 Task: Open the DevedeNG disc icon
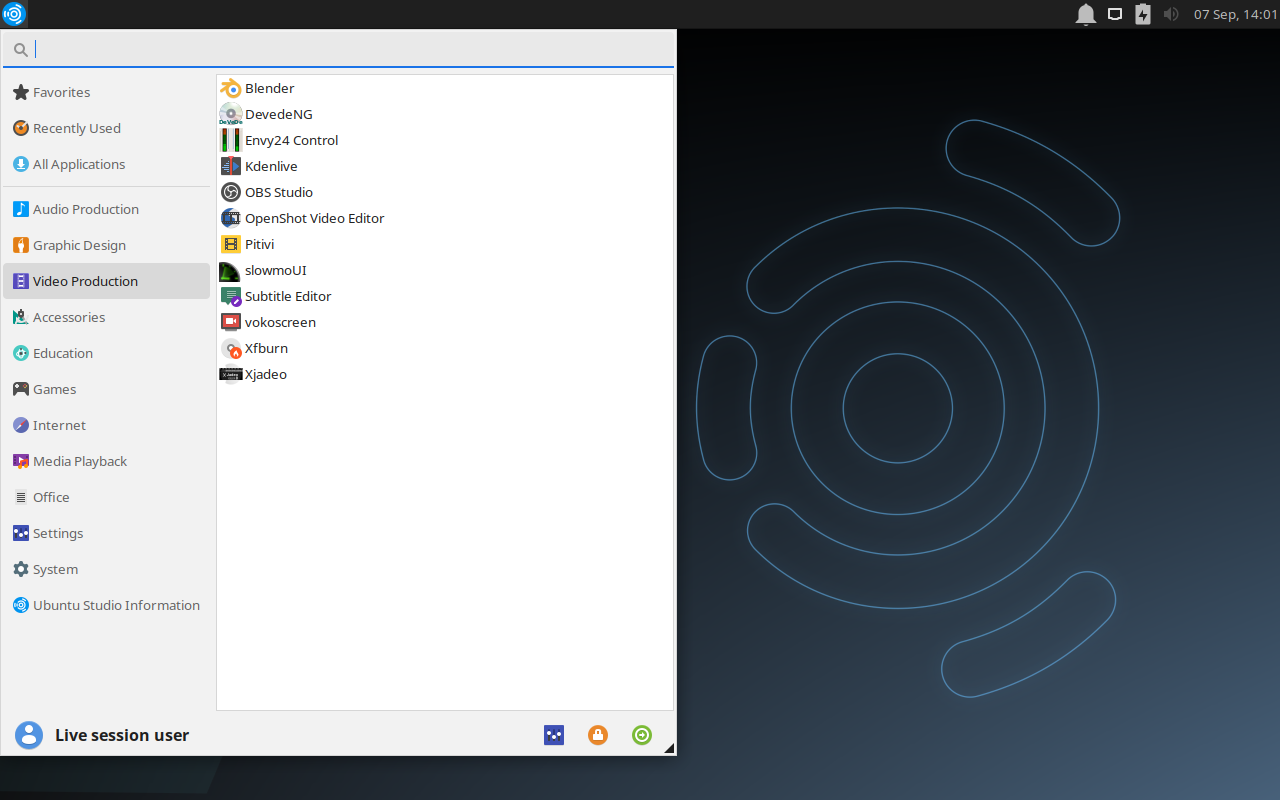click(231, 114)
